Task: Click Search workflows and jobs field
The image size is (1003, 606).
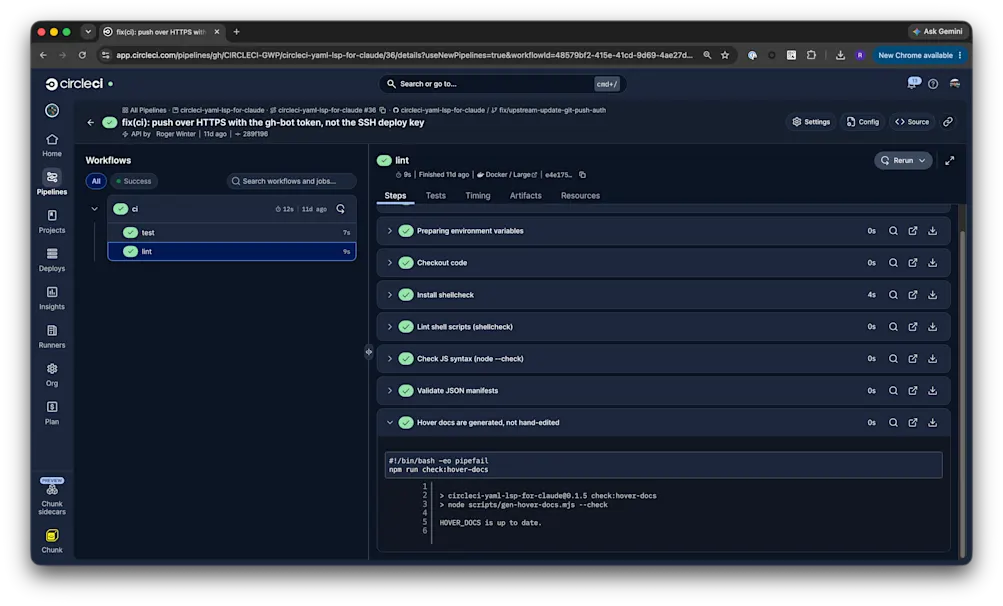Action: click(291, 181)
